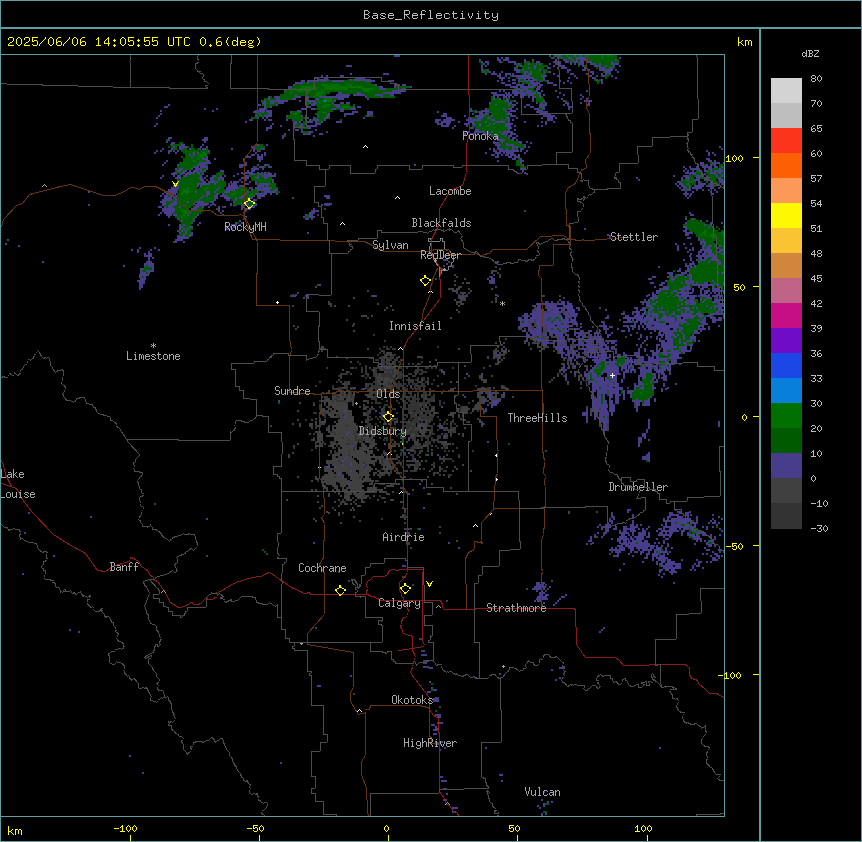This screenshot has height=842, width=862.
Task: Select the yellow diamond marker below Cochrane
Action: coord(340,590)
